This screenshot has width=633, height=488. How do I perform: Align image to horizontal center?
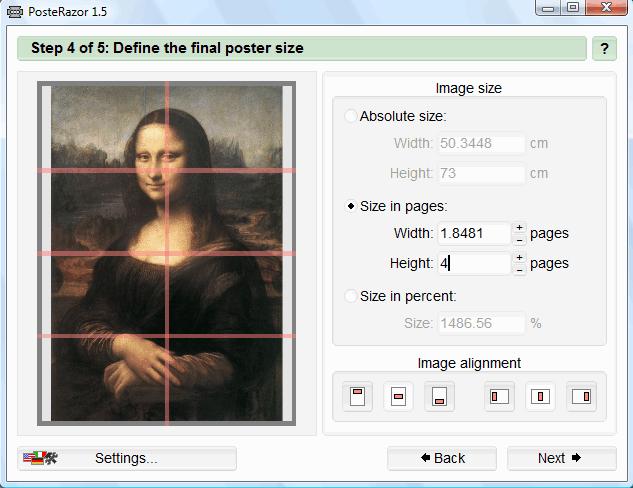coord(540,396)
